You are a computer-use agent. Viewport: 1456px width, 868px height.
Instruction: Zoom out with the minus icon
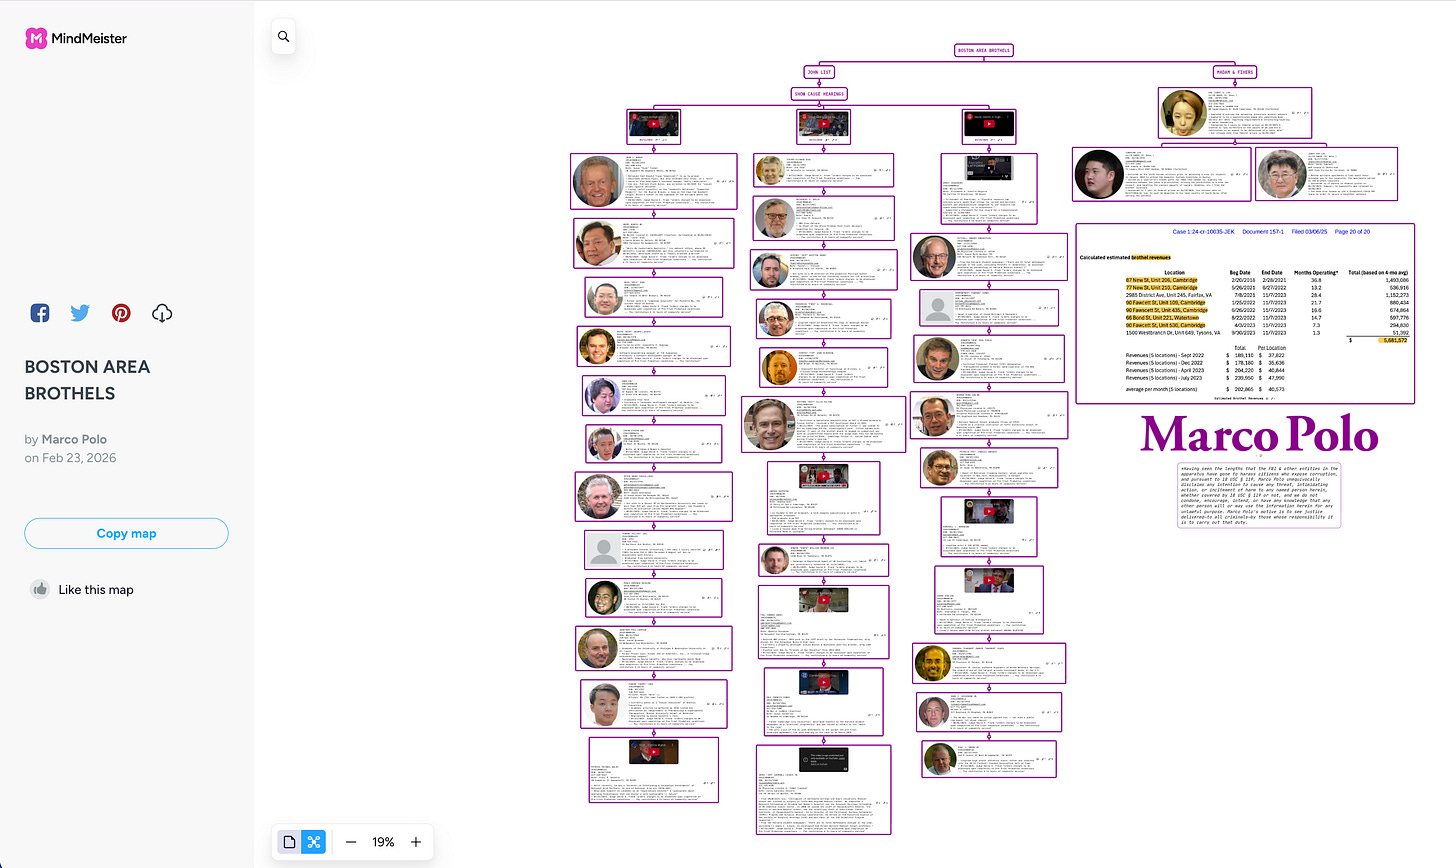pos(351,842)
